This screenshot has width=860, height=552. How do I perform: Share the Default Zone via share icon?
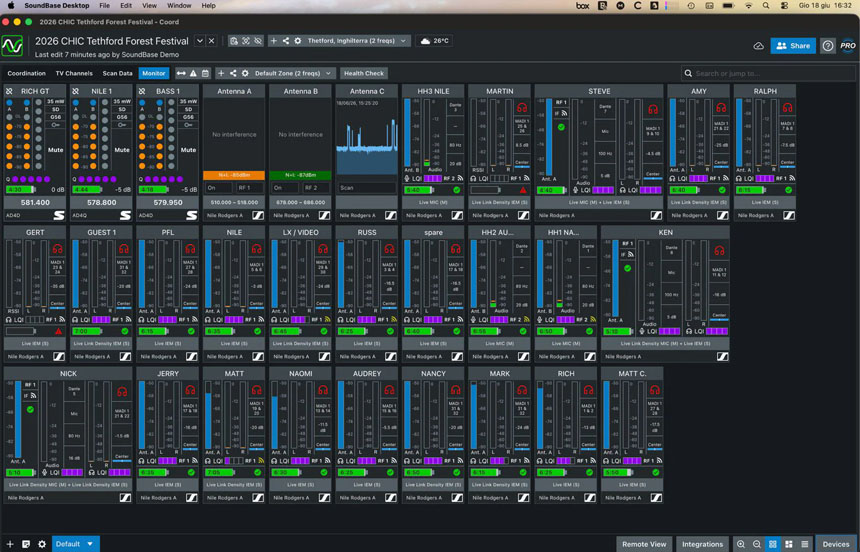pos(233,74)
